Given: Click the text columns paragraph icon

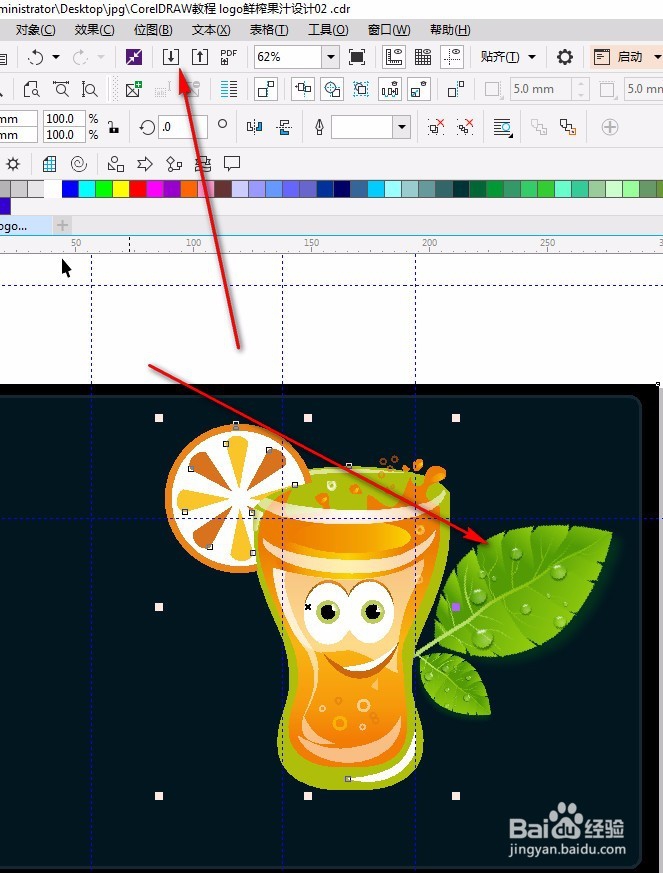Looking at the screenshot, I should coord(229,89).
